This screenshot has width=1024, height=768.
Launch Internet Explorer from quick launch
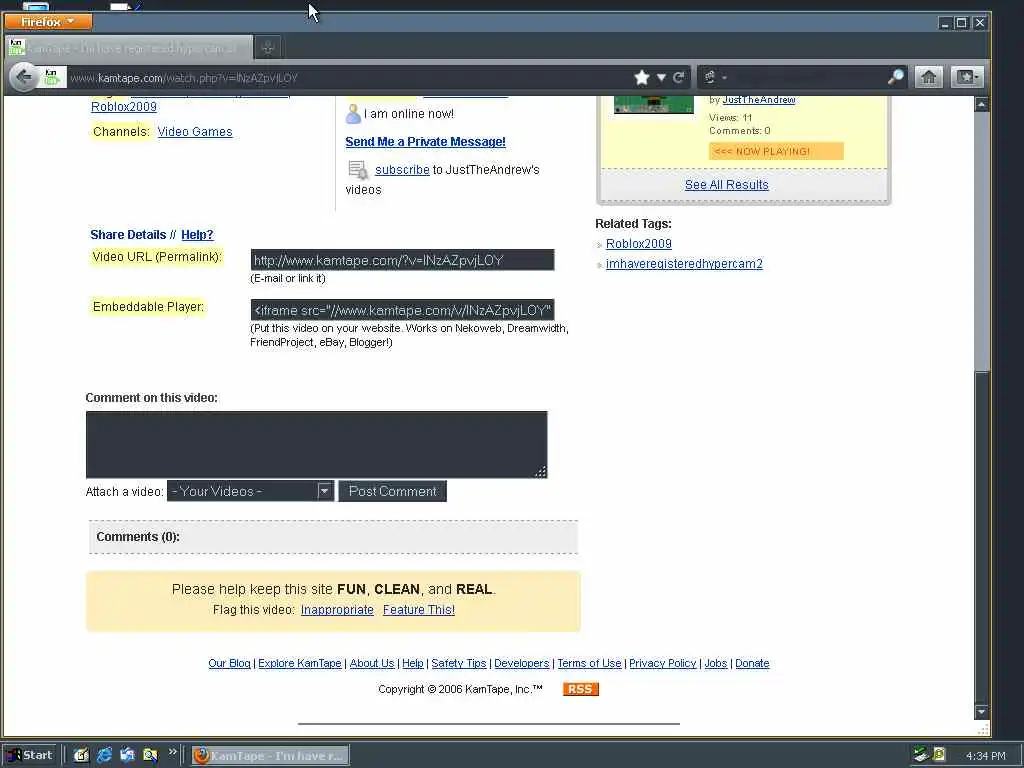point(104,756)
